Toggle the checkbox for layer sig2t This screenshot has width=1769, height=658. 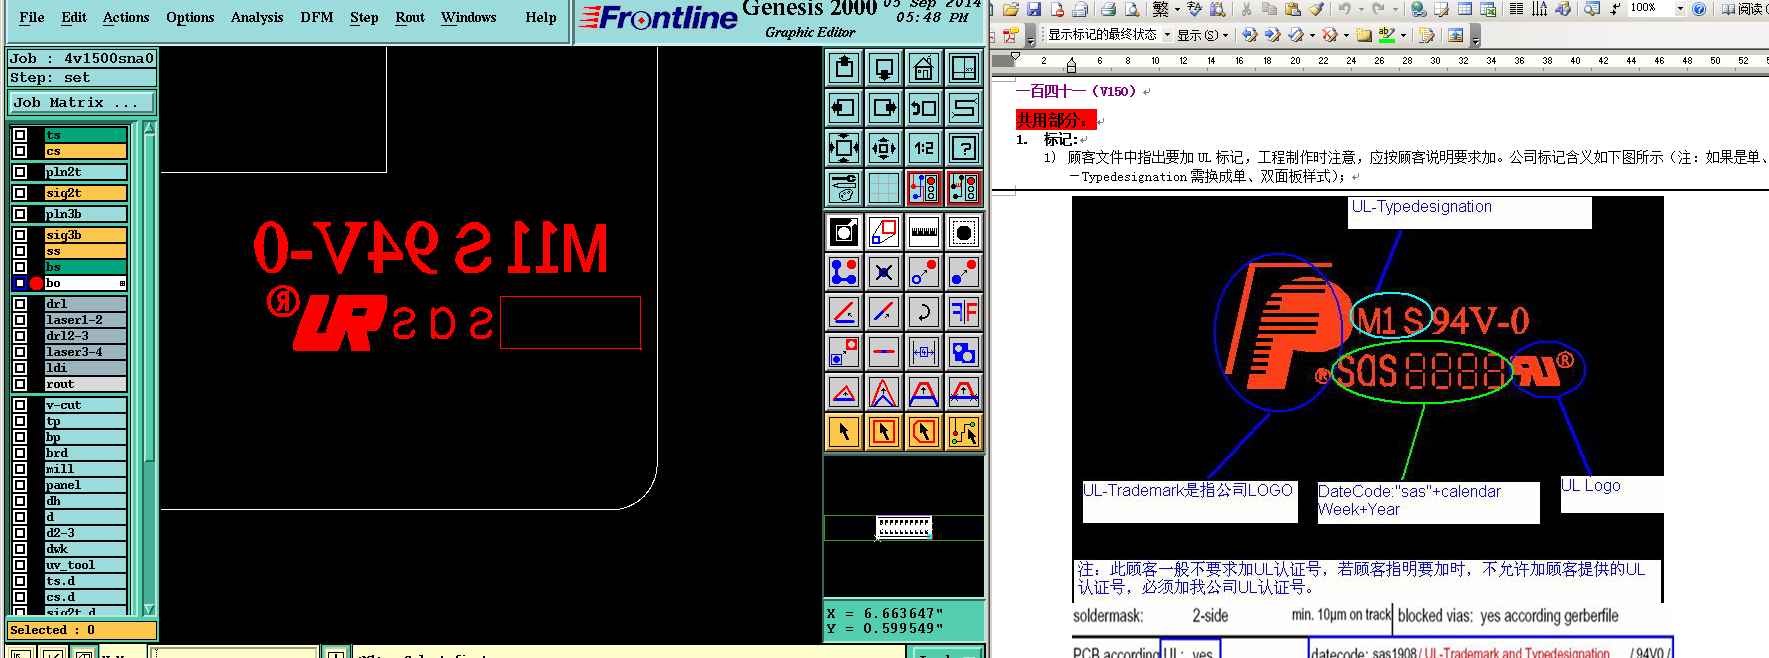(20, 193)
